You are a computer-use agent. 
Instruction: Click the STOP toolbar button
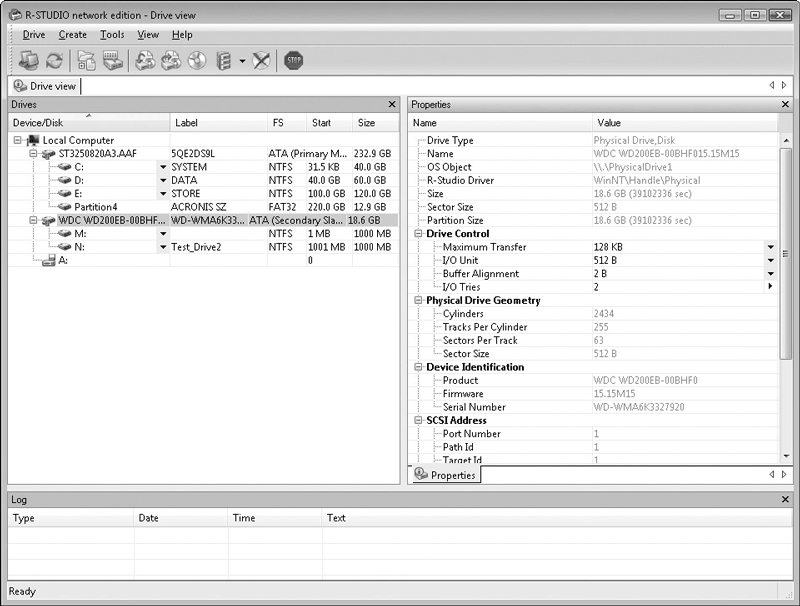(x=293, y=61)
